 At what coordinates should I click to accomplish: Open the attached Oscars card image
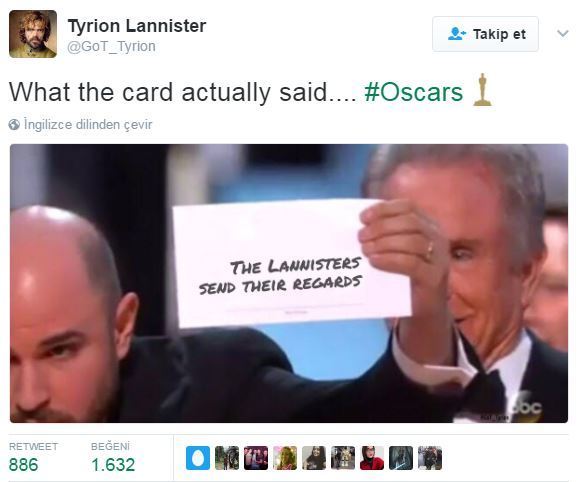coord(289,283)
